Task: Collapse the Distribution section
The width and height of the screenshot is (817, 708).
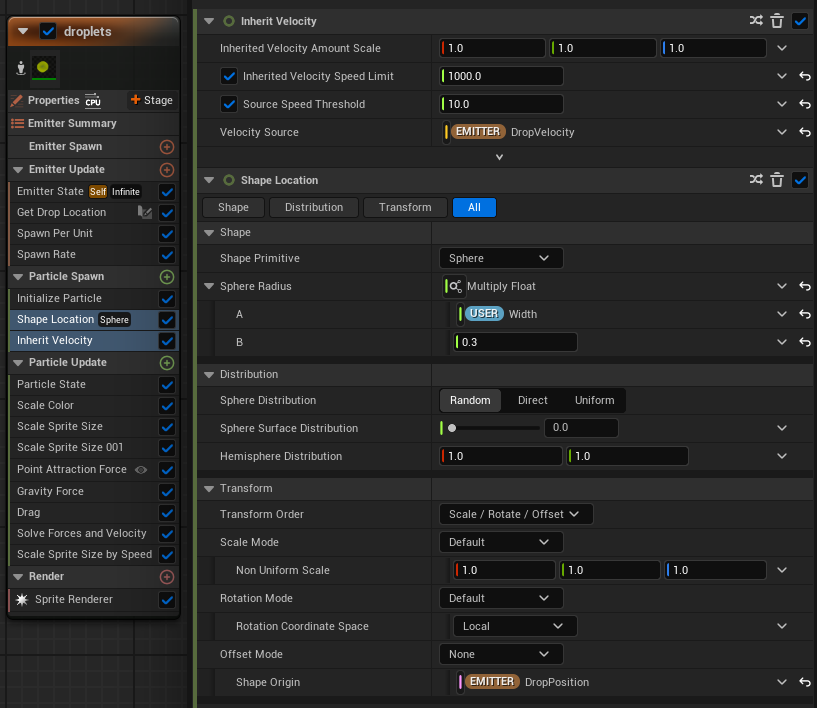Action: (x=209, y=374)
